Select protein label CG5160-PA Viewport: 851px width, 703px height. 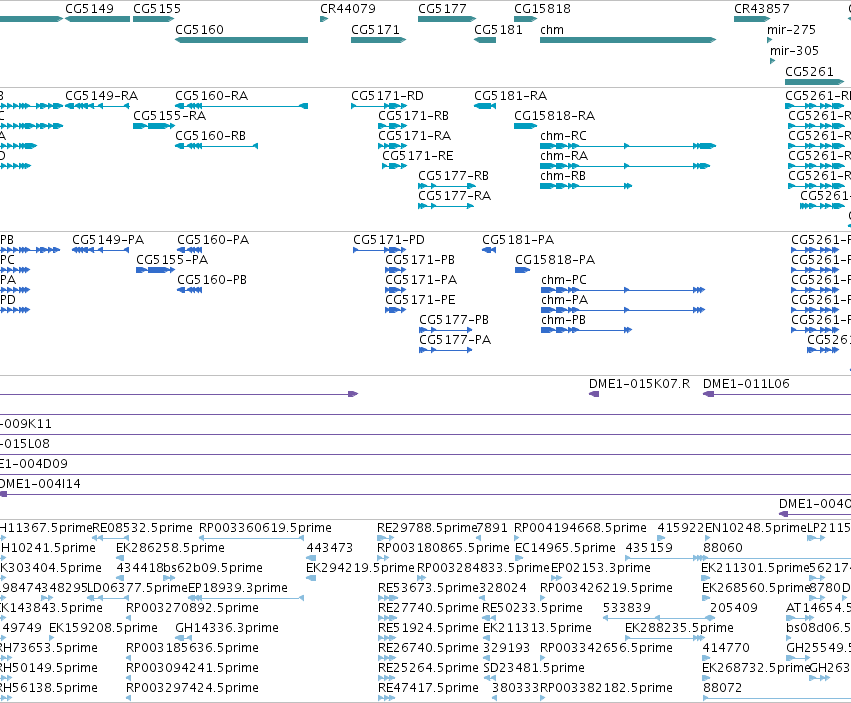click(213, 240)
